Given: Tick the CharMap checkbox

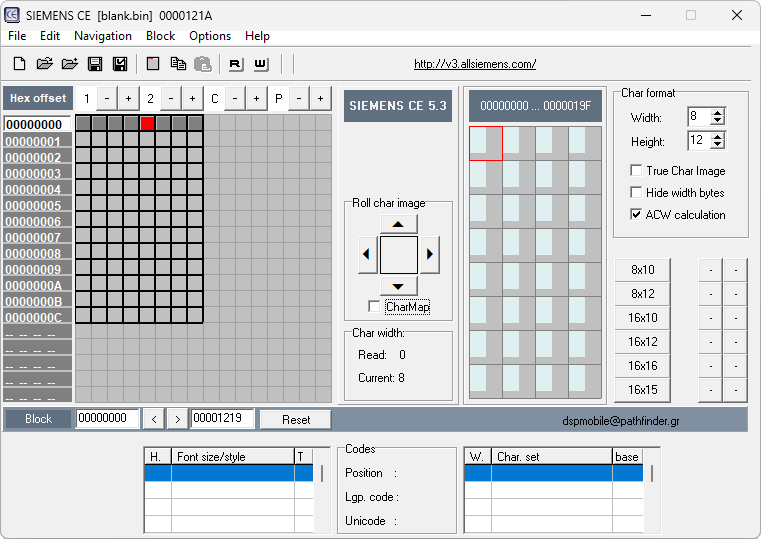Looking at the screenshot, I should click(374, 307).
